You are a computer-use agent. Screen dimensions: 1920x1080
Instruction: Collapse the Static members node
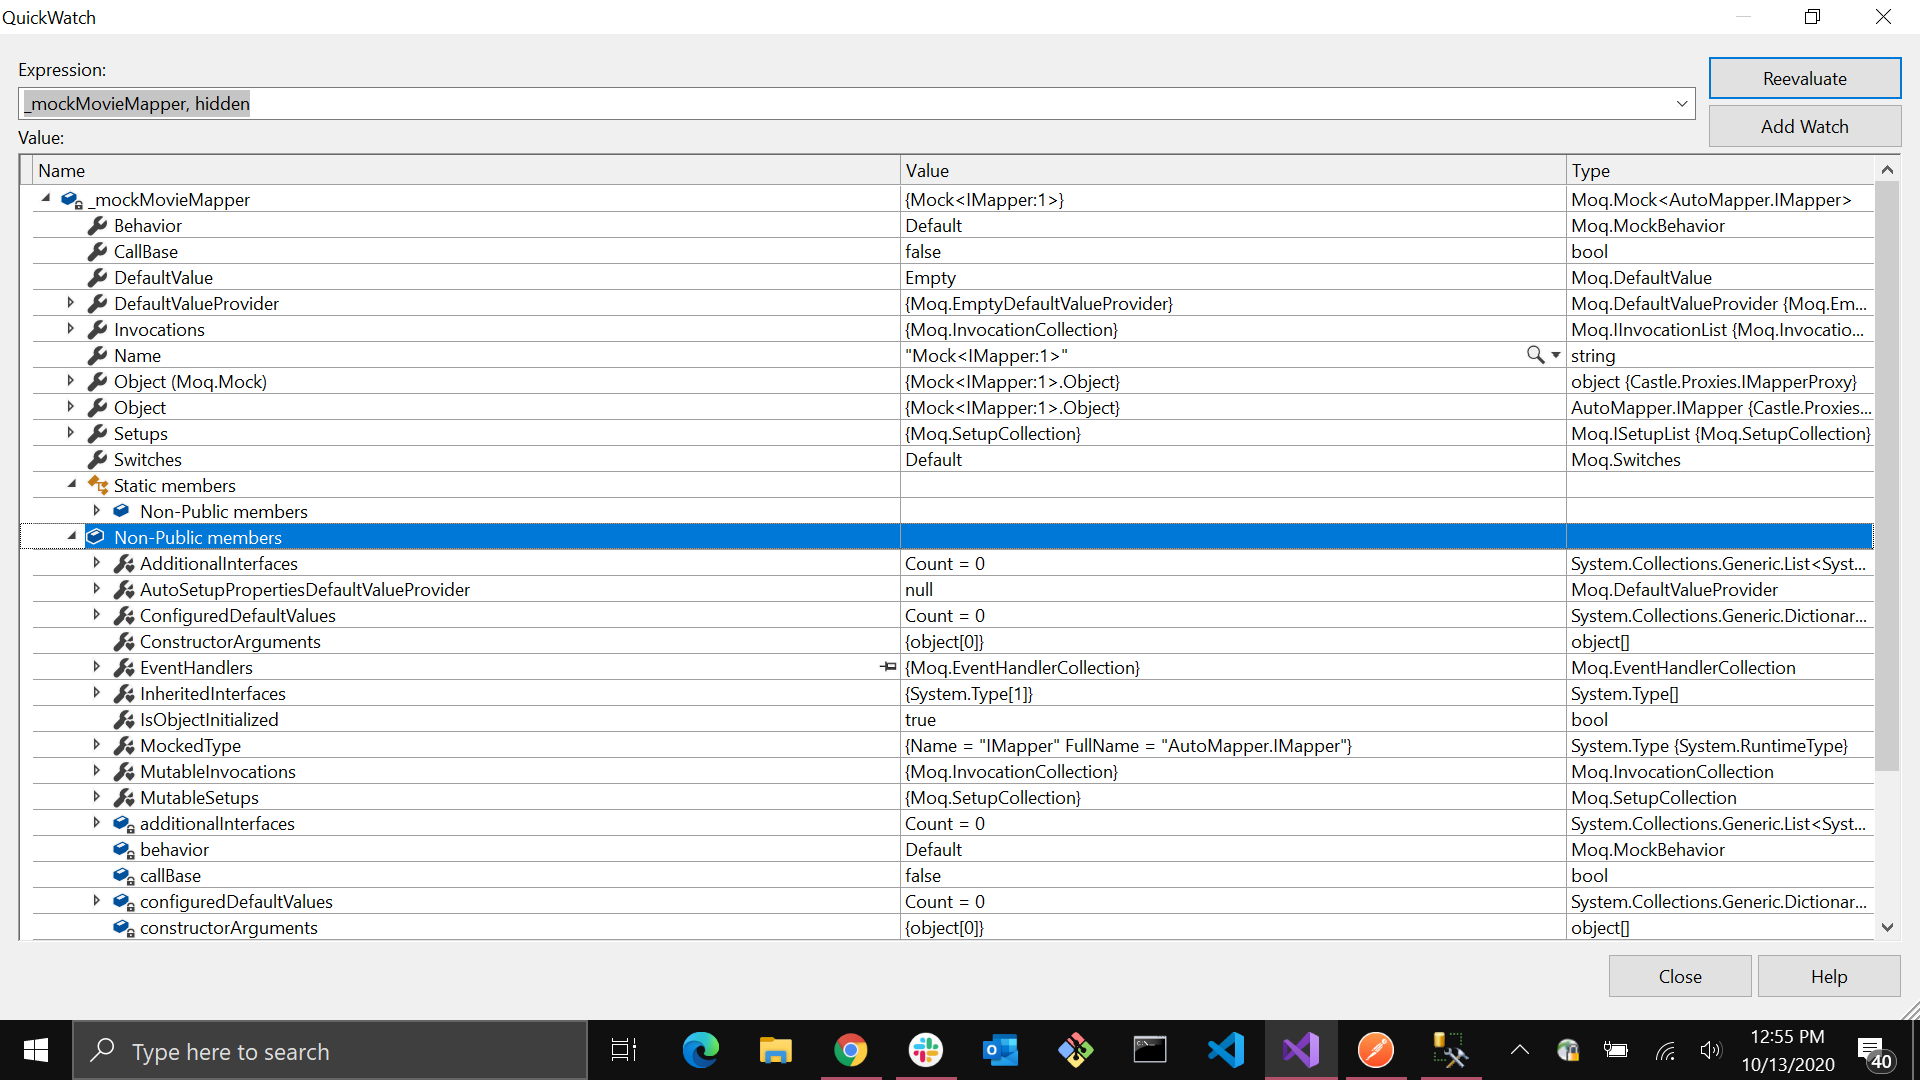(72, 484)
